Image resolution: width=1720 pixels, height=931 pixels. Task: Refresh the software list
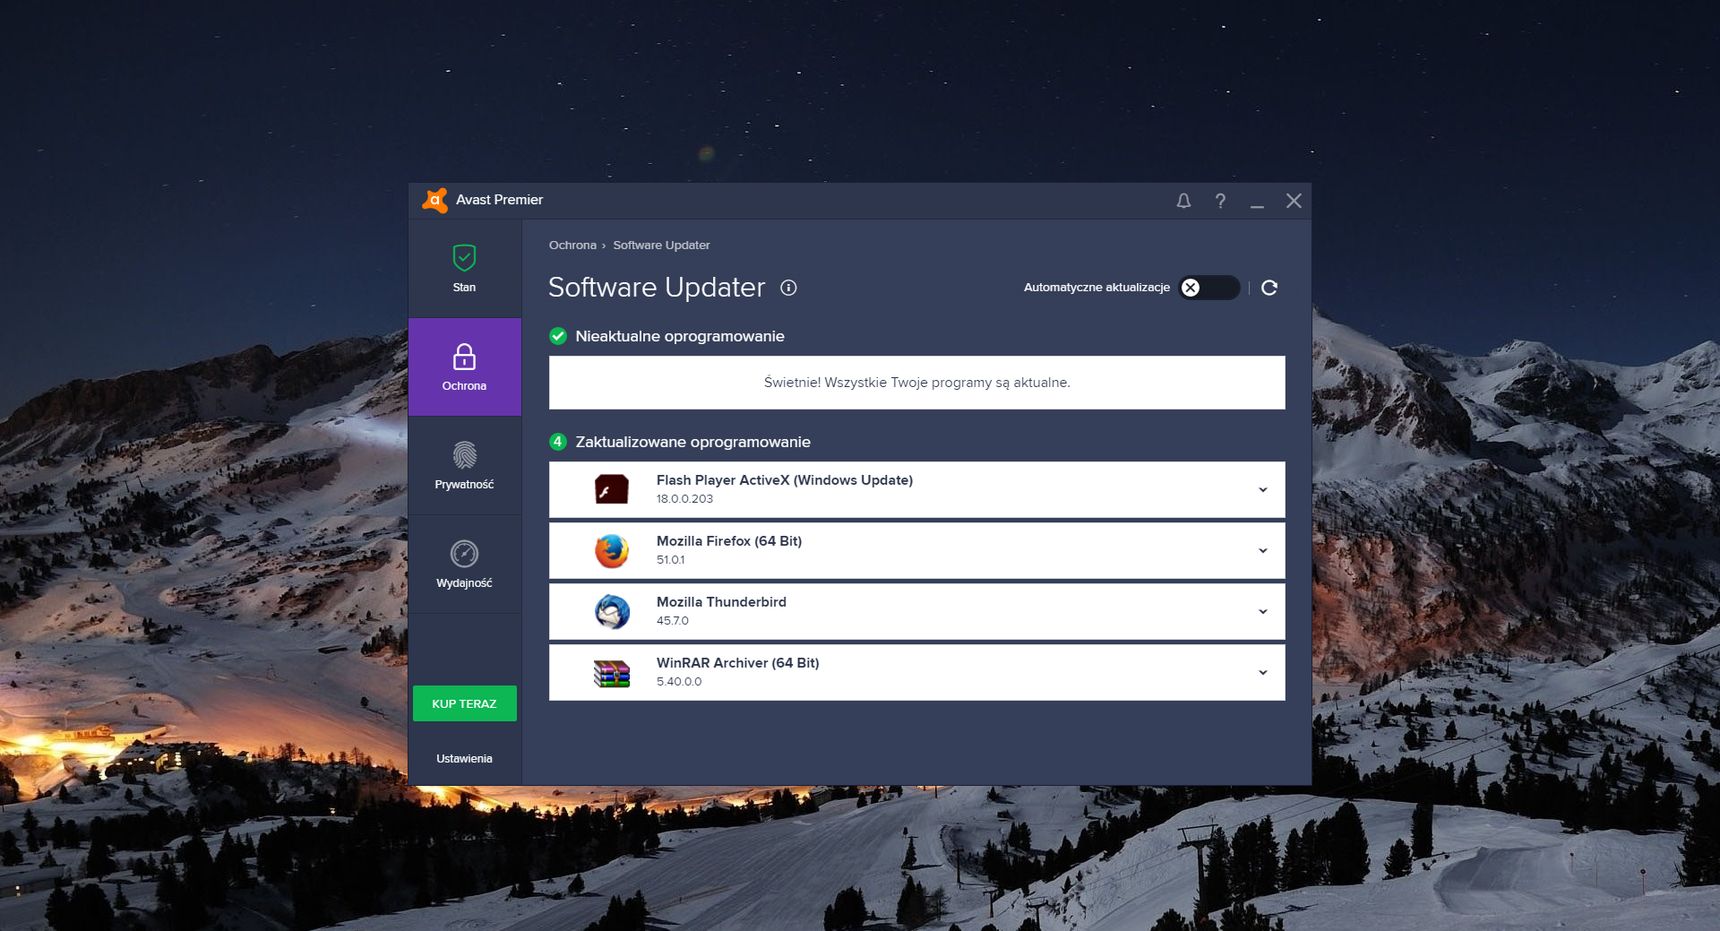(1269, 288)
